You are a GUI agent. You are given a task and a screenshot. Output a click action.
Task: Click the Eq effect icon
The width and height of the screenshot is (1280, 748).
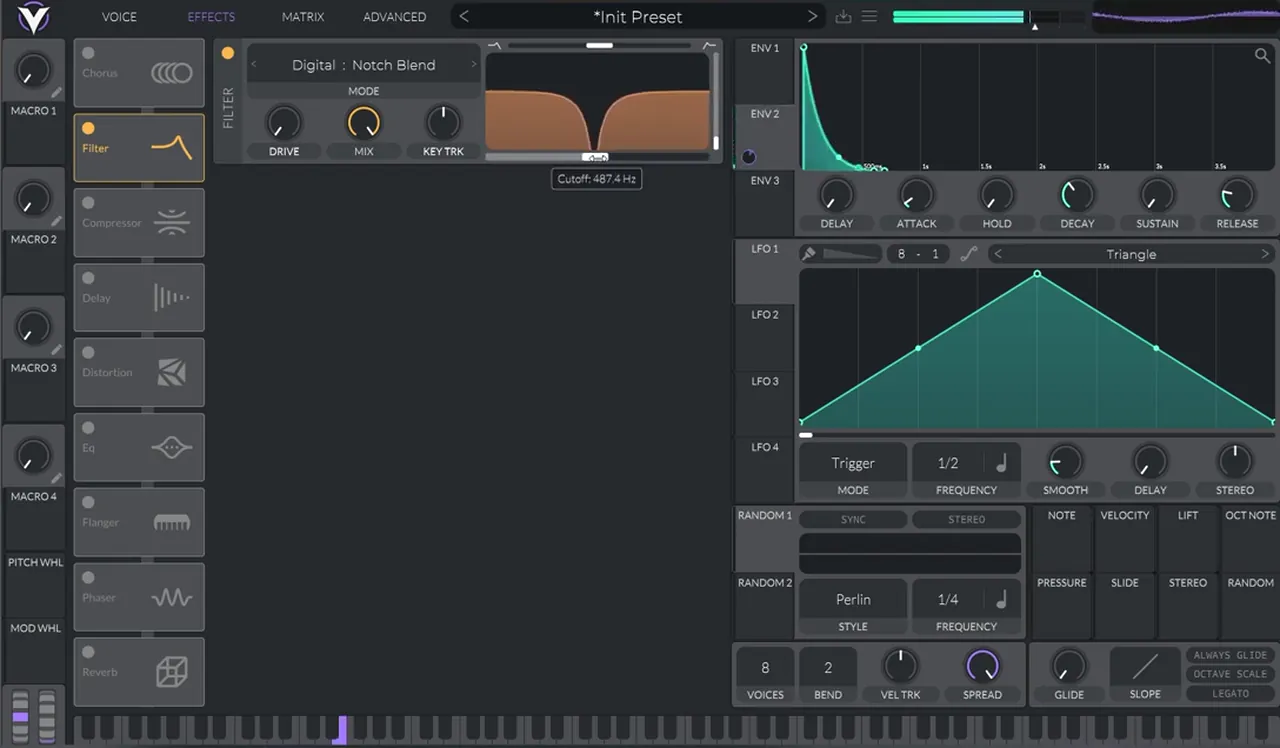pyautogui.click(x=171, y=448)
